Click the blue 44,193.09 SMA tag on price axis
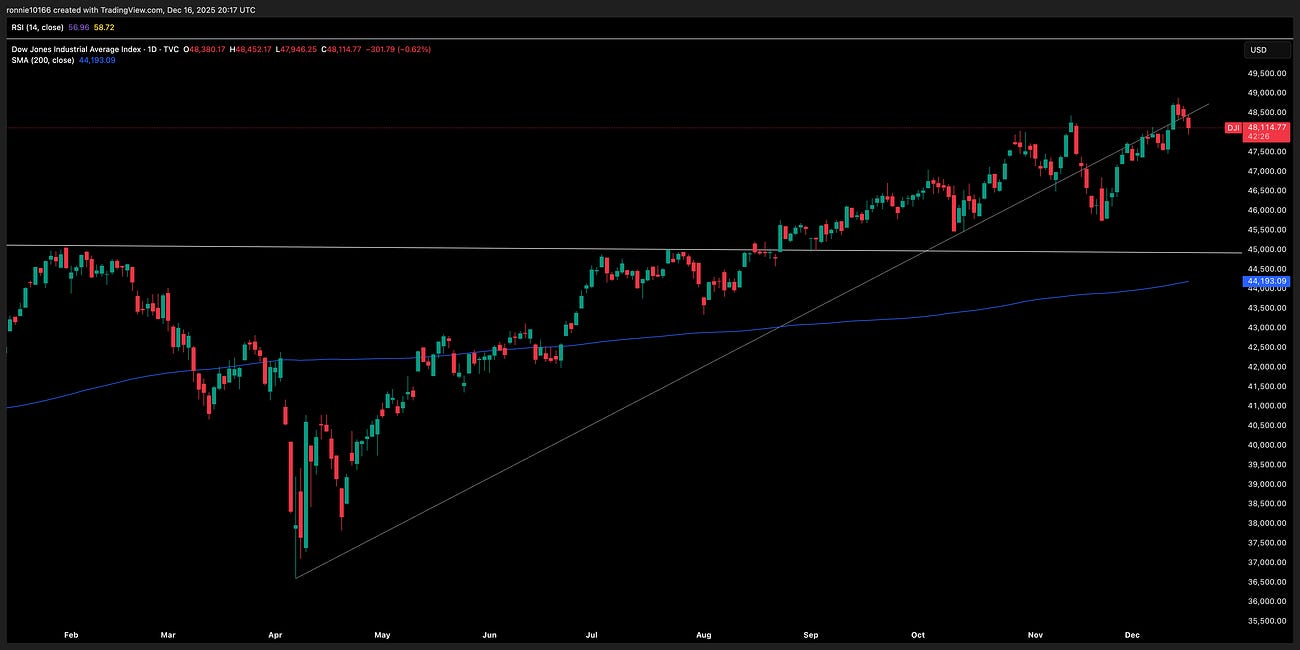1300x650 pixels. point(1267,282)
